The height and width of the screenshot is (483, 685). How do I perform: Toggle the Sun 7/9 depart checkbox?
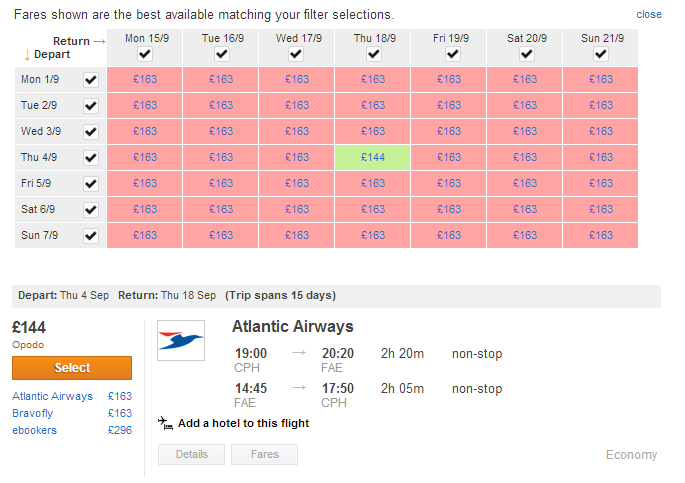(x=91, y=236)
